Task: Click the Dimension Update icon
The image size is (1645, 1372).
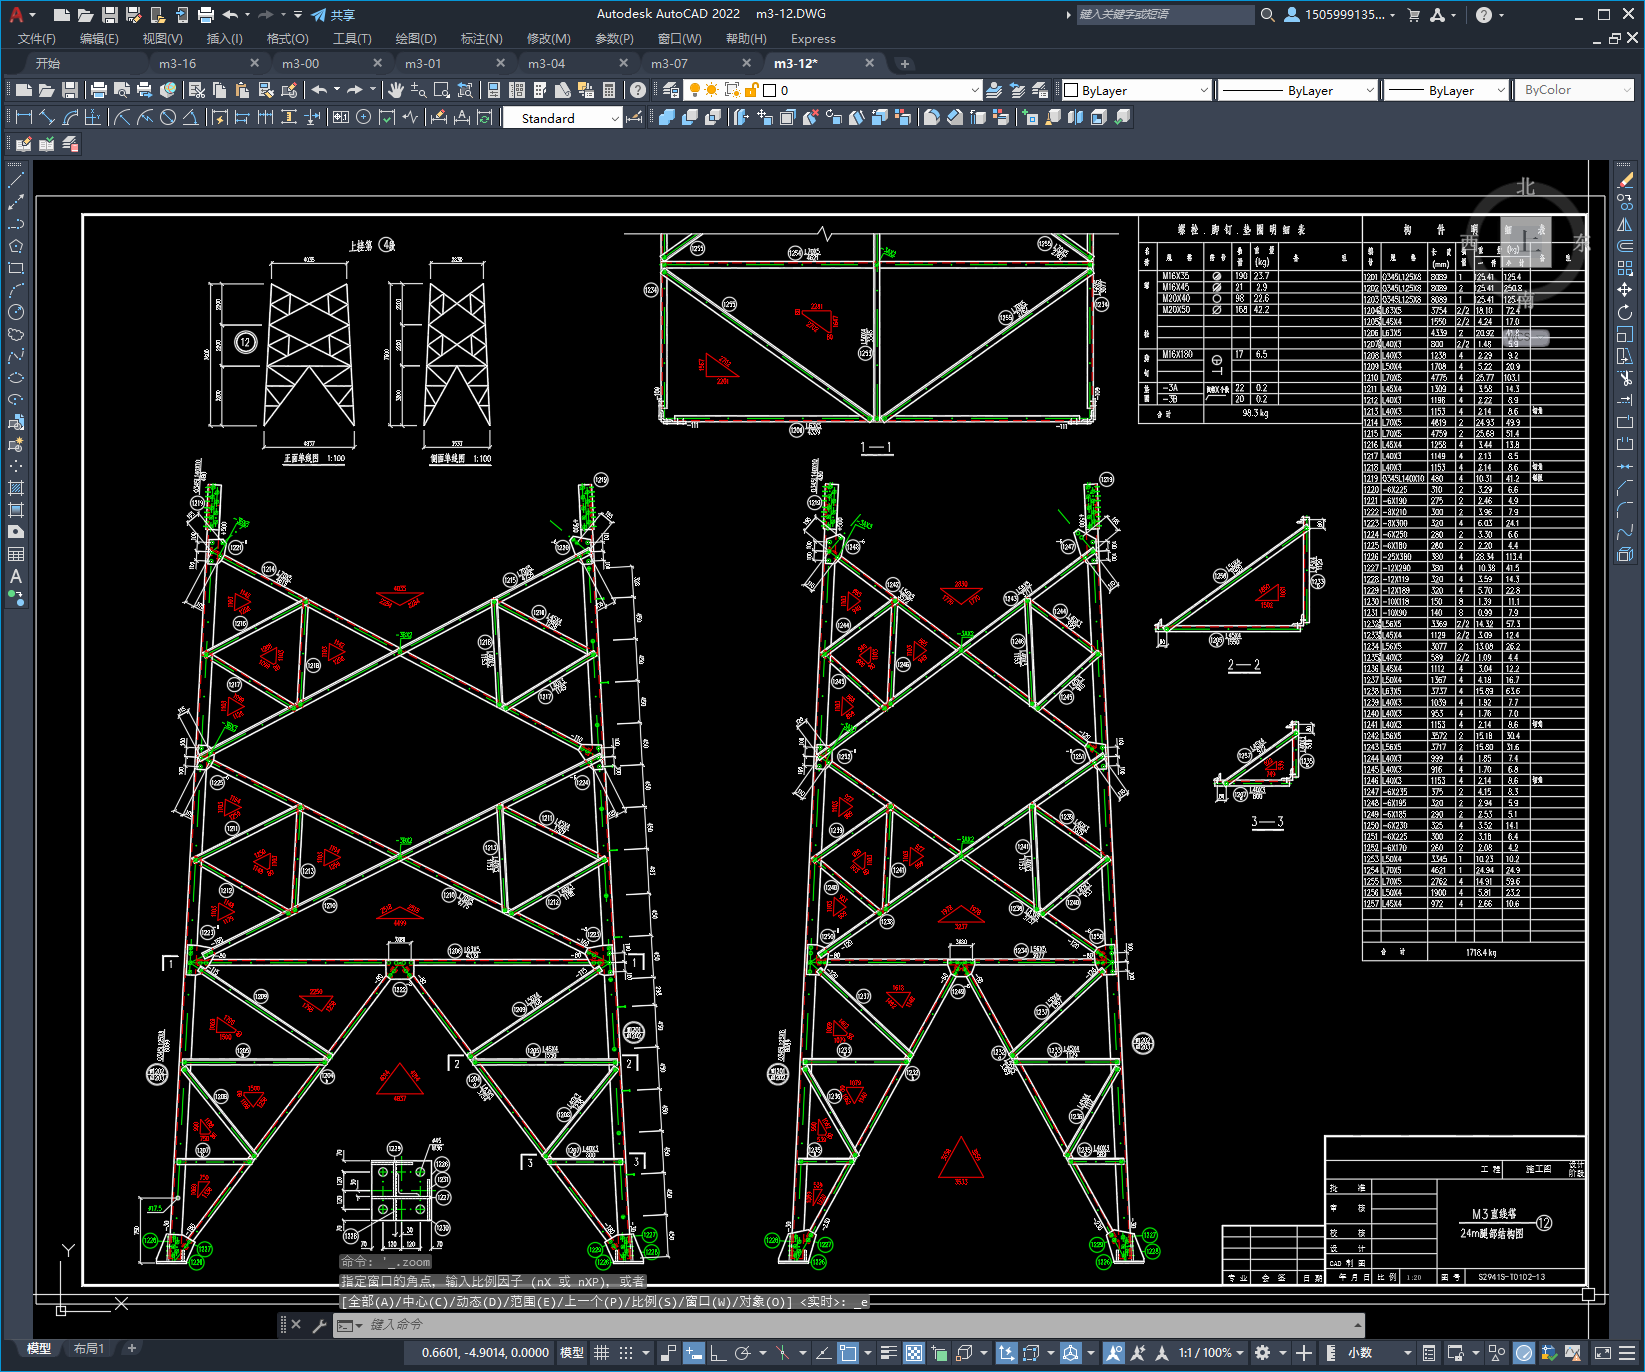Action: (485, 117)
